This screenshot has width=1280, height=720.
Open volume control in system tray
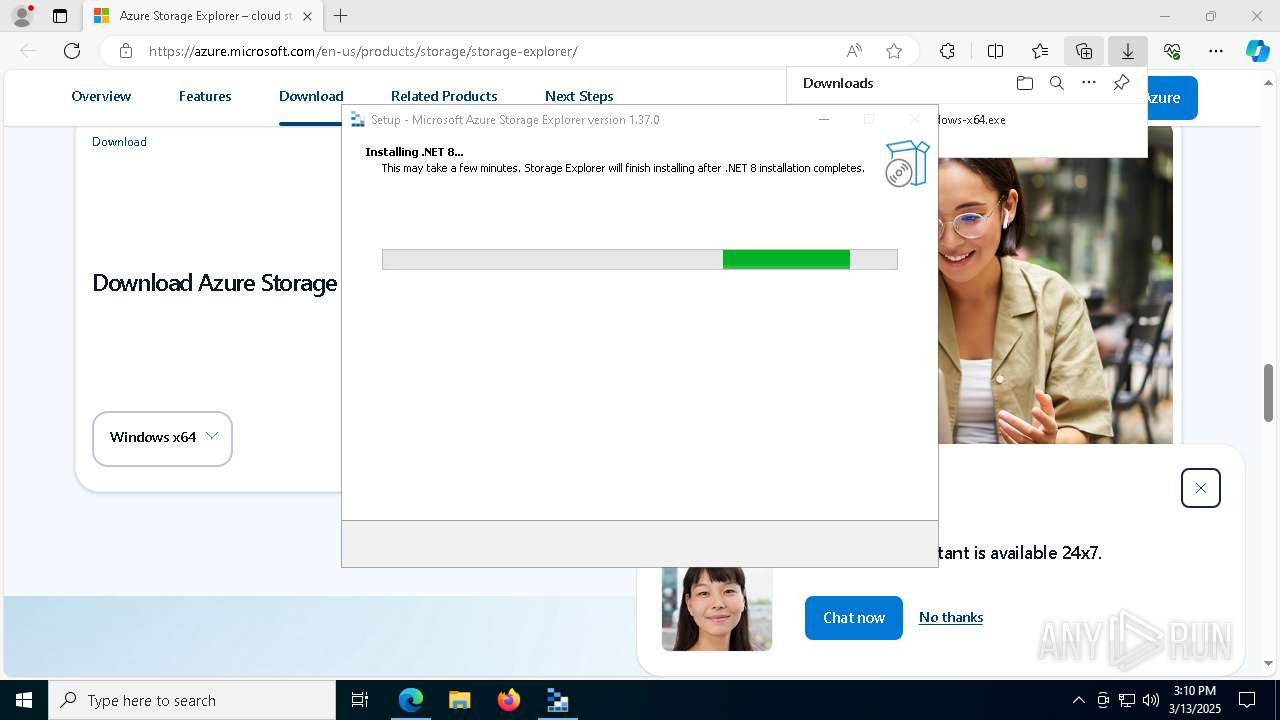click(x=1151, y=700)
